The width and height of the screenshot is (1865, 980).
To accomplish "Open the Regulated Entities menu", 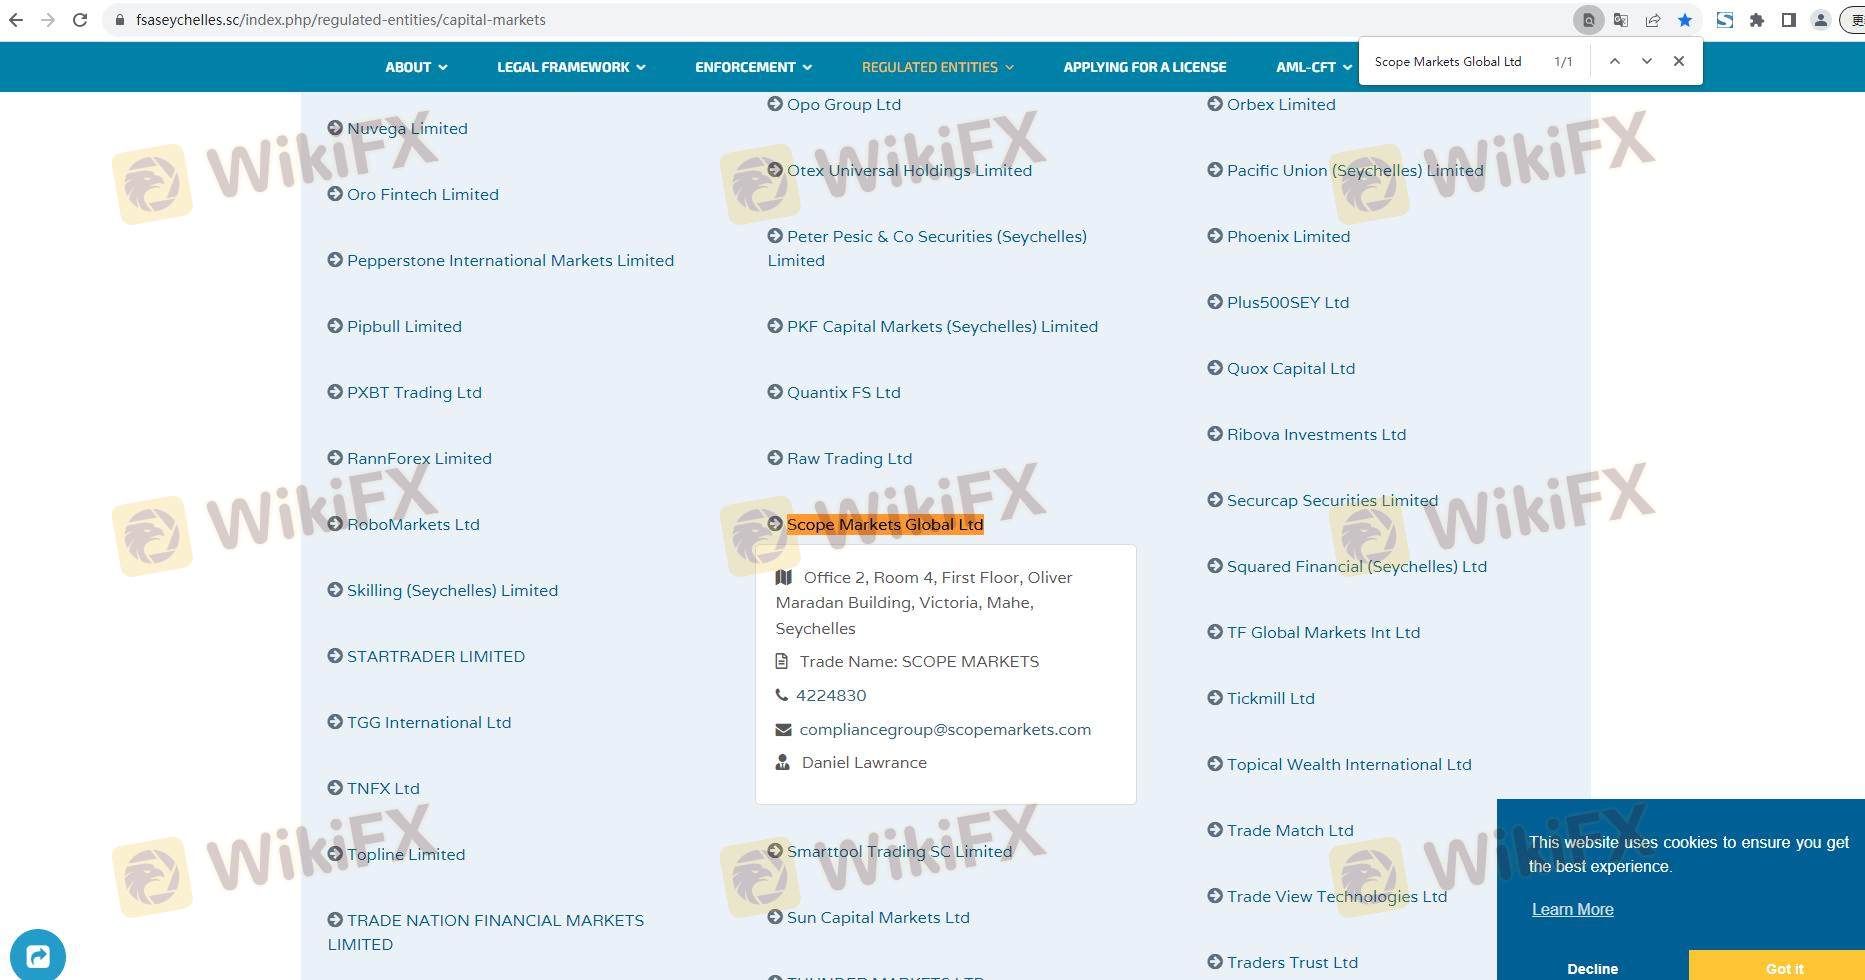I will (x=937, y=67).
